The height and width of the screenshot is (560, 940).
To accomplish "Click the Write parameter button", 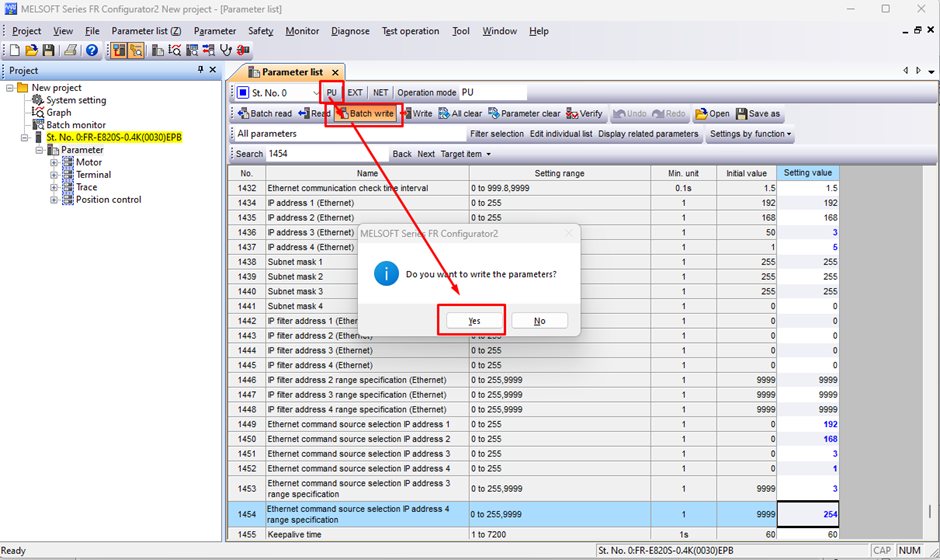I will click(x=417, y=113).
